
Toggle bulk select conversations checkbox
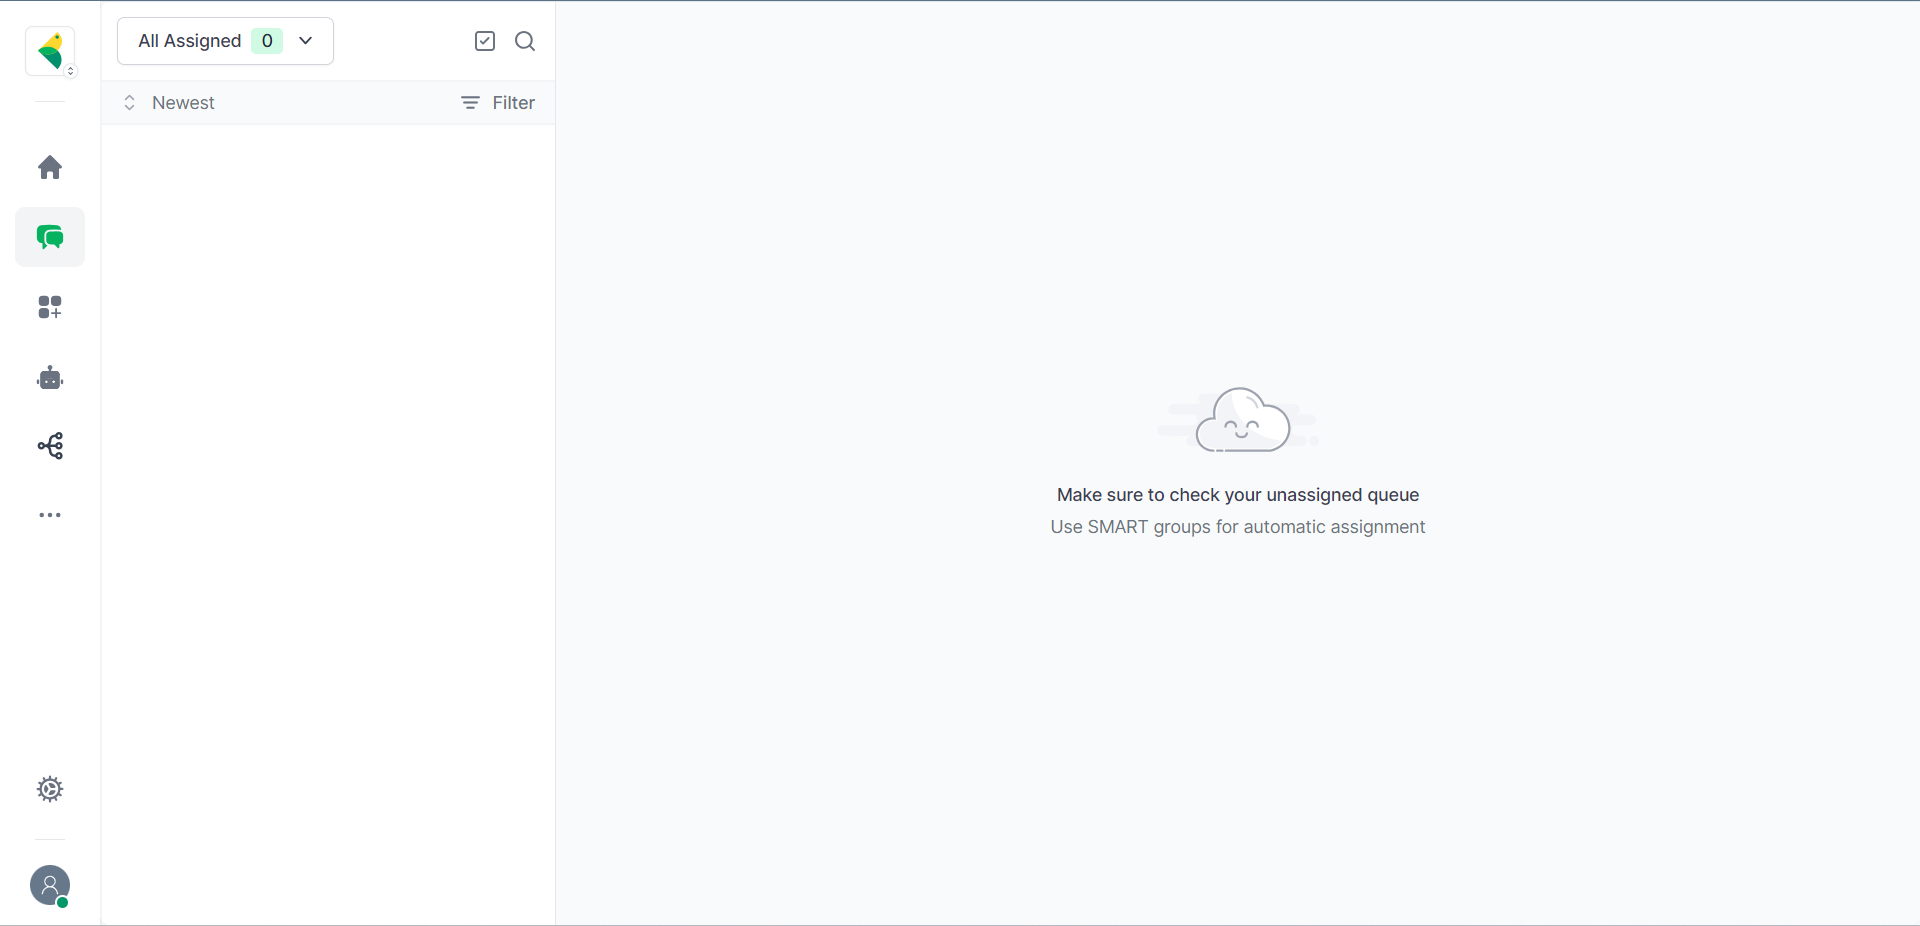[485, 41]
